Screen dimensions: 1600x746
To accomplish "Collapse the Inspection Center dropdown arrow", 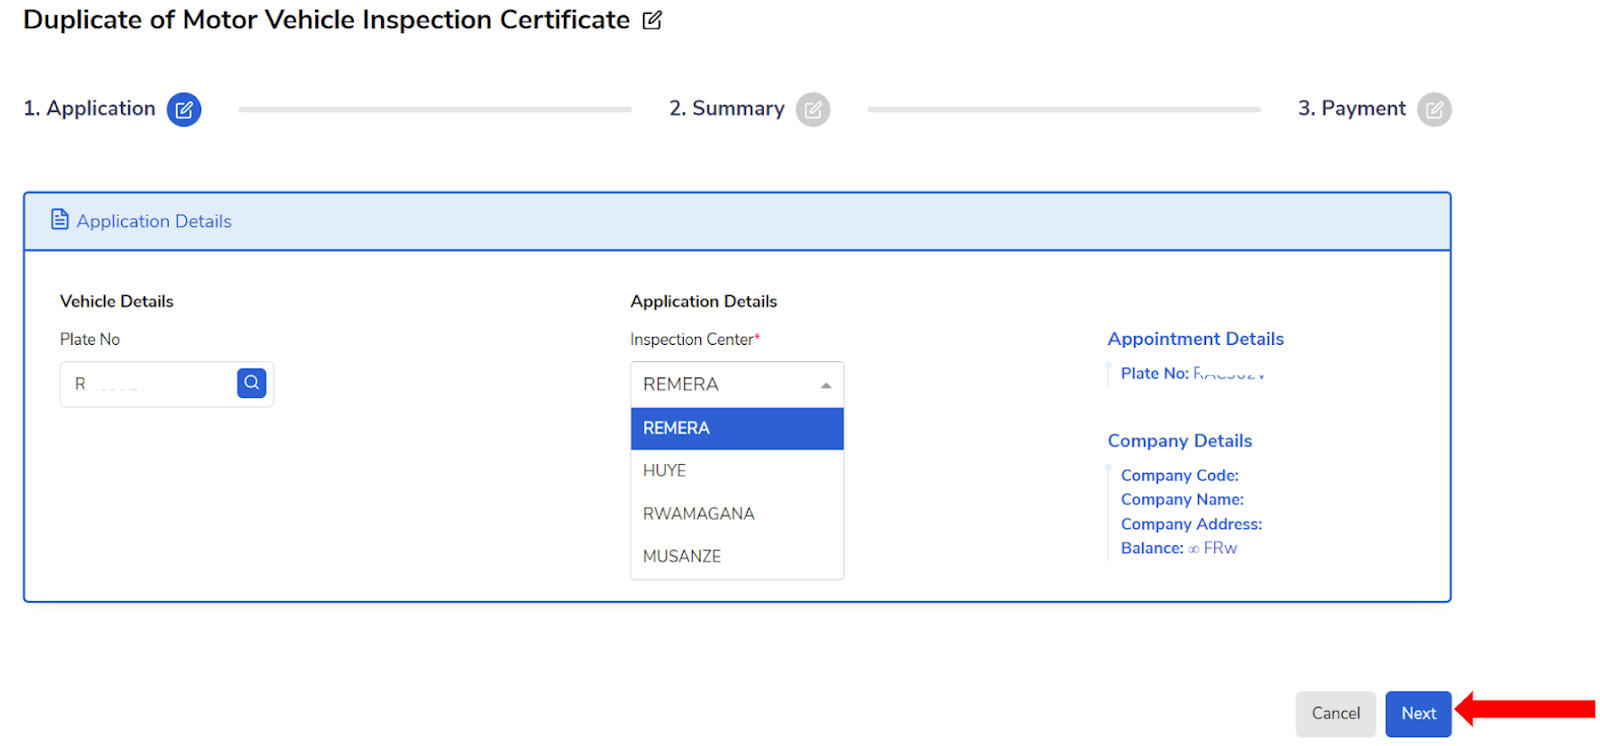I will [x=826, y=385].
